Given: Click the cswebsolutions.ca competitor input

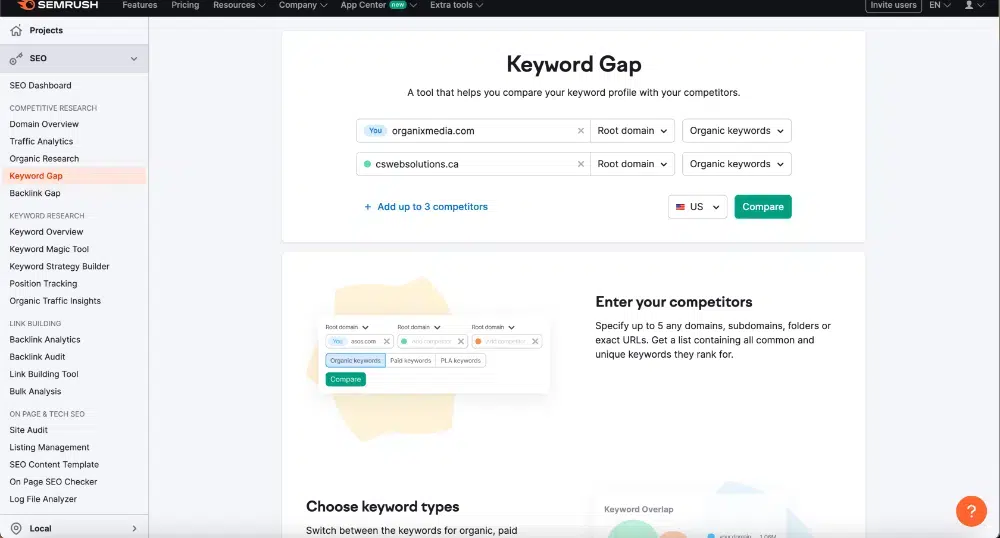Looking at the screenshot, I should coord(473,164).
